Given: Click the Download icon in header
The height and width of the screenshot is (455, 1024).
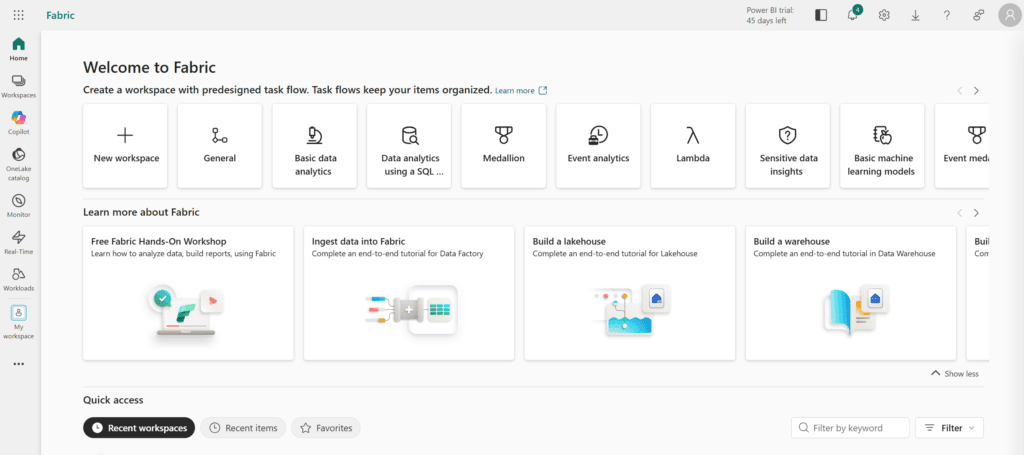Looking at the screenshot, I should [916, 15].
